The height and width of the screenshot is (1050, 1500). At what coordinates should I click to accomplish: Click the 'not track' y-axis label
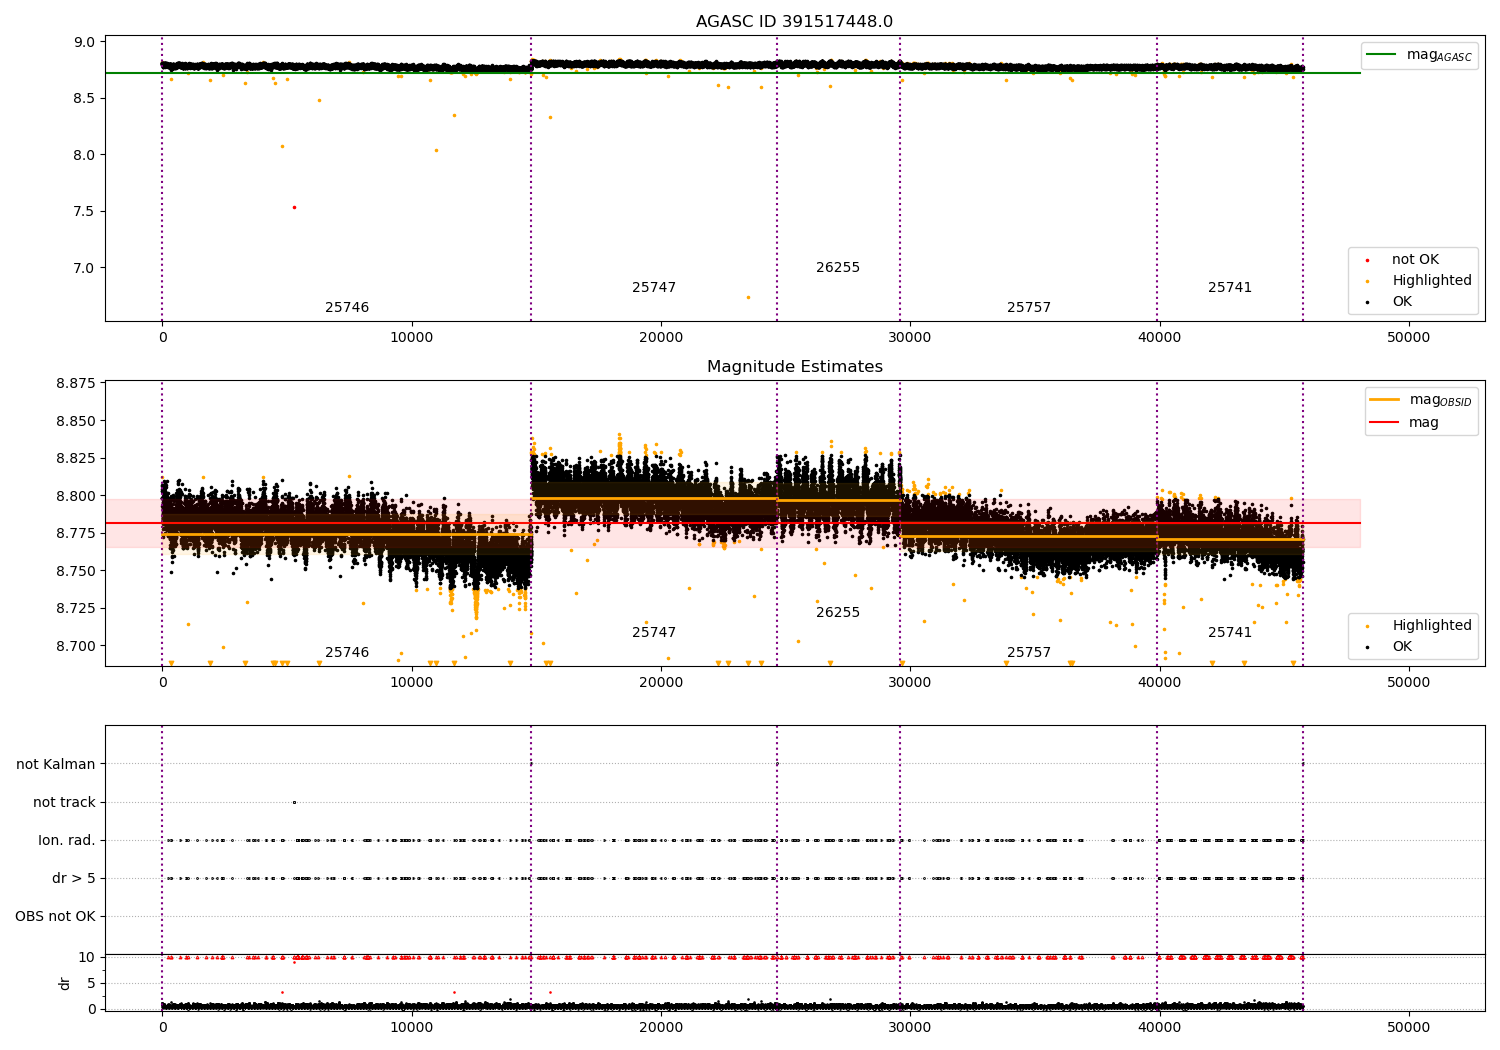pos(64,803)
